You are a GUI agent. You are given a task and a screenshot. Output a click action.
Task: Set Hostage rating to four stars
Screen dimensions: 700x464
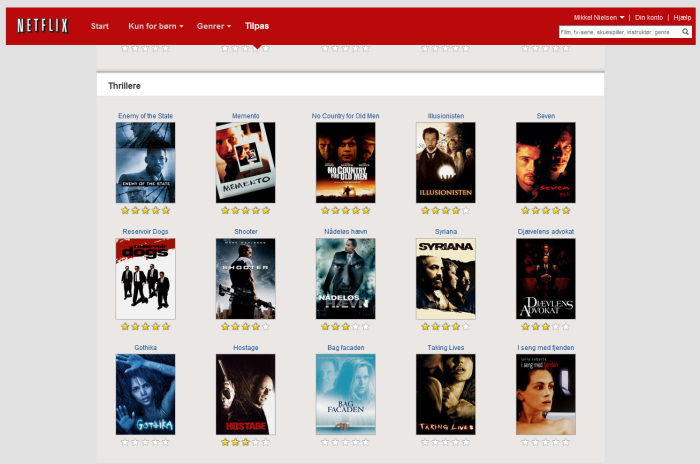click(x=256, y=442)
